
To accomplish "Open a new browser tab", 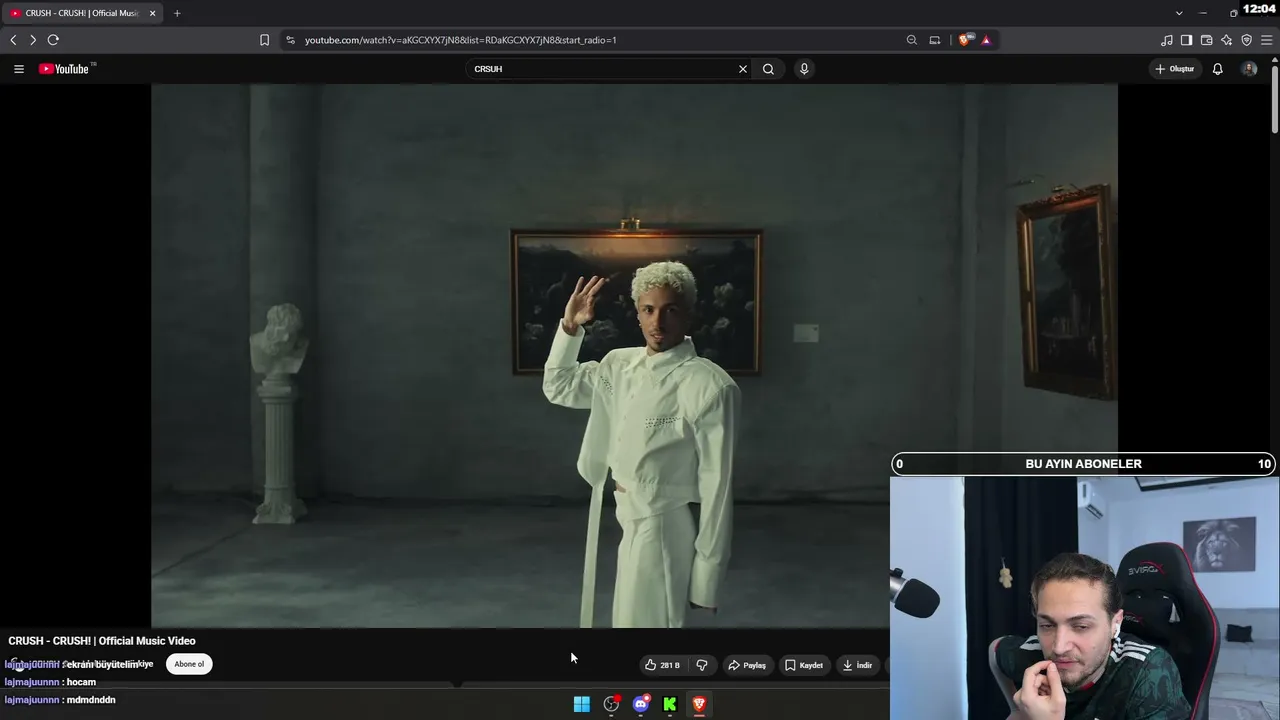I will click(177, 13).
